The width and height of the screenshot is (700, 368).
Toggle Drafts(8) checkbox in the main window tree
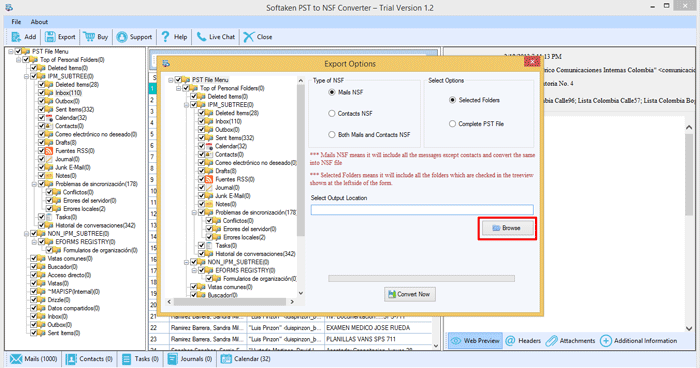[x=42, y=142]
